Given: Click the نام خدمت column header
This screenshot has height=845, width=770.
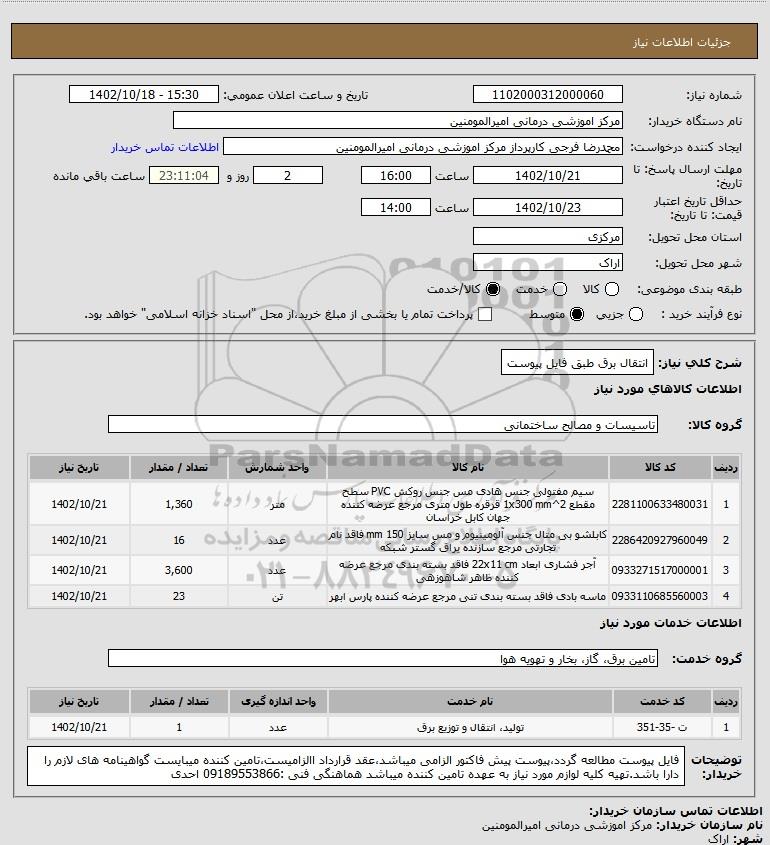Looking at the screenshot, I should pos(470,701).
